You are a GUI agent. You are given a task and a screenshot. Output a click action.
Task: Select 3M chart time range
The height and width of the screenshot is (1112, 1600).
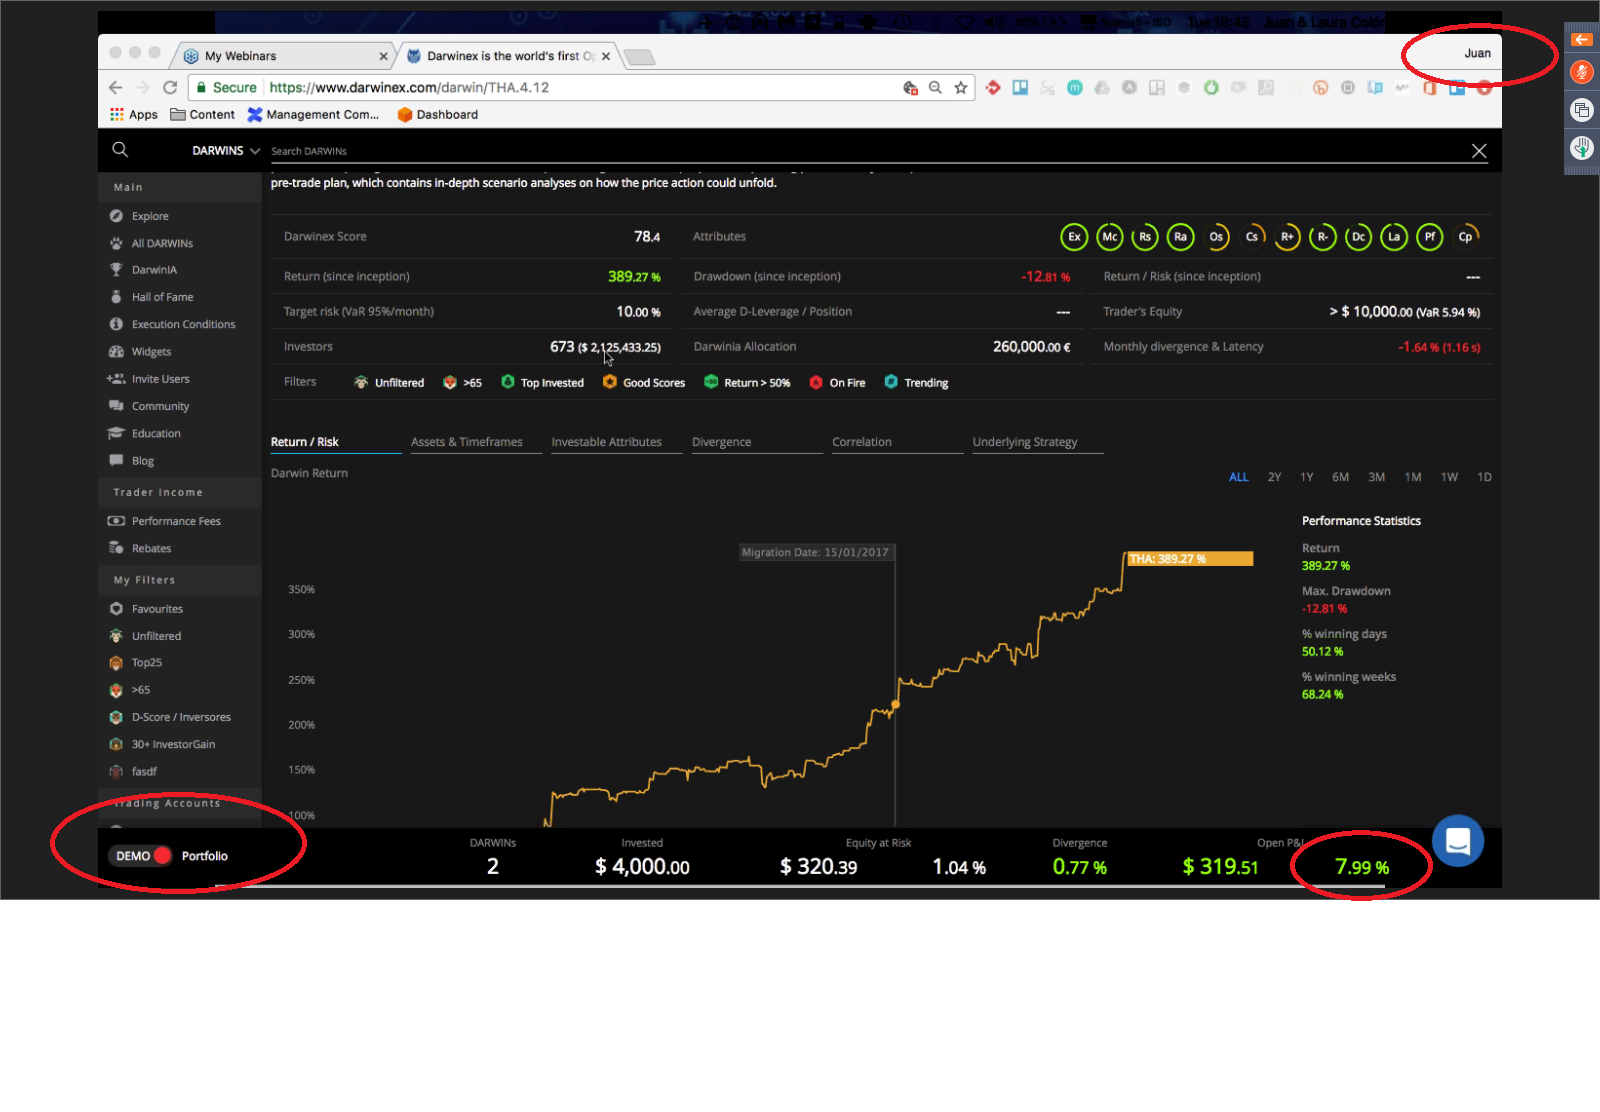tap(1377, 477)
